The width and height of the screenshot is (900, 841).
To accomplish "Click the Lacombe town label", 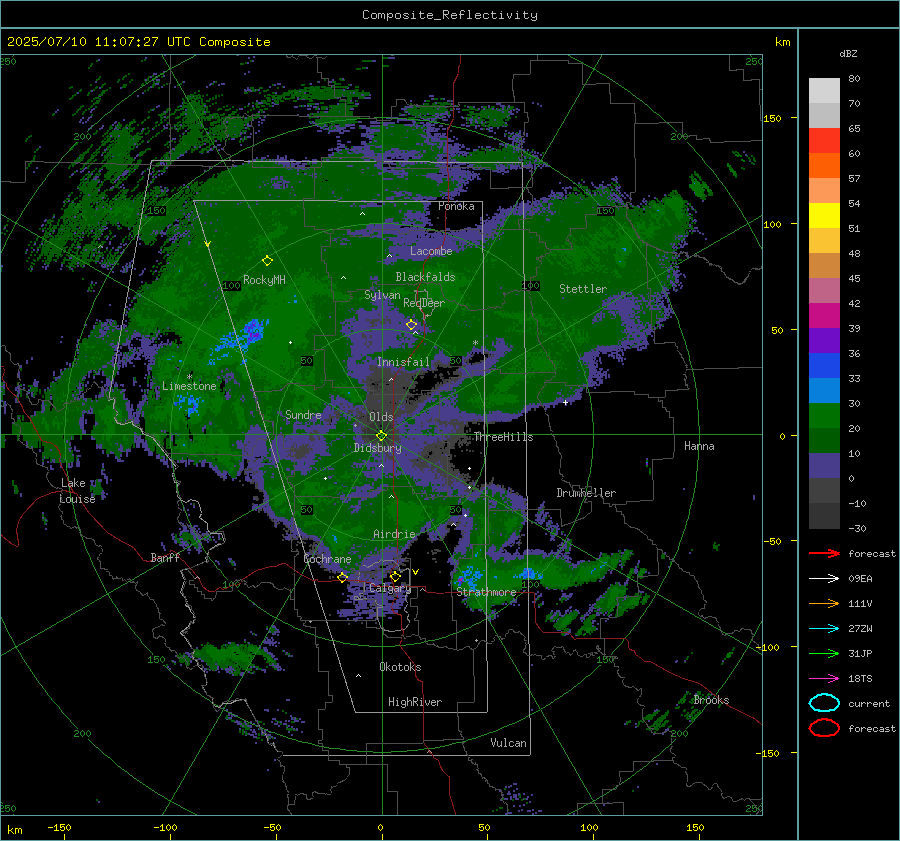I will click(431, 251).
